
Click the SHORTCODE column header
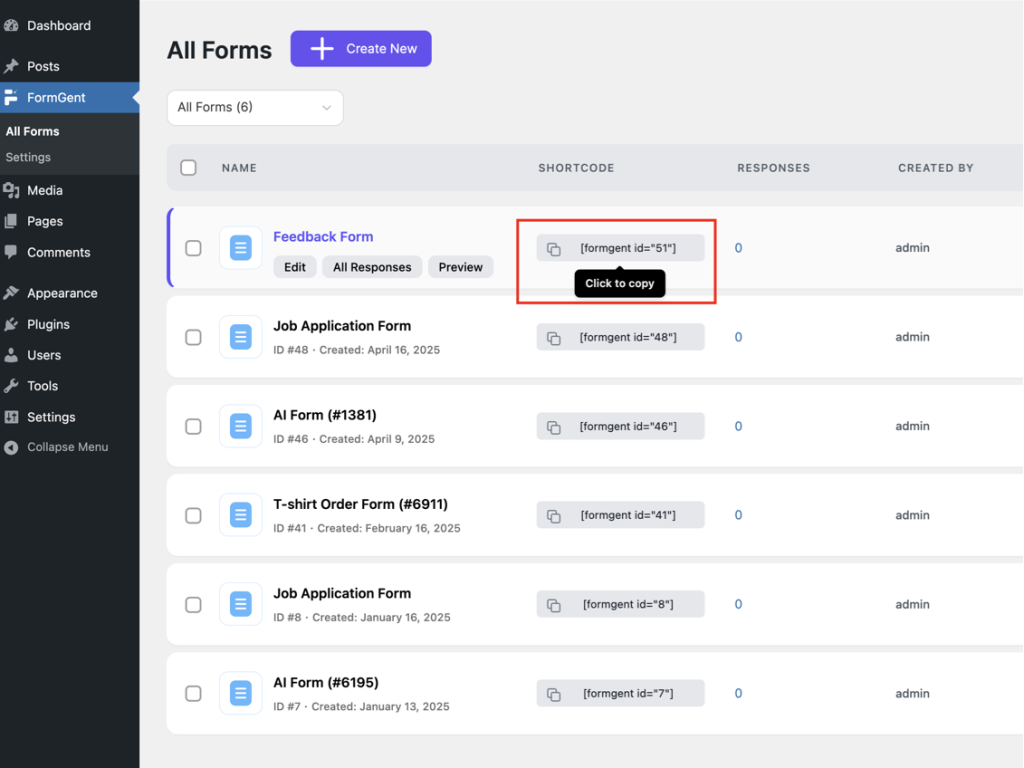576,168
